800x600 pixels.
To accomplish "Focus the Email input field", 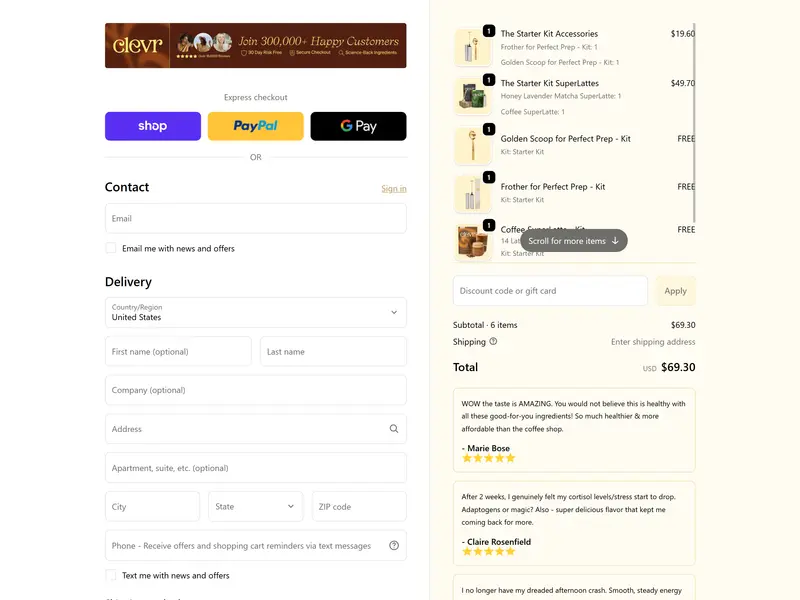I will coord(256,218).
